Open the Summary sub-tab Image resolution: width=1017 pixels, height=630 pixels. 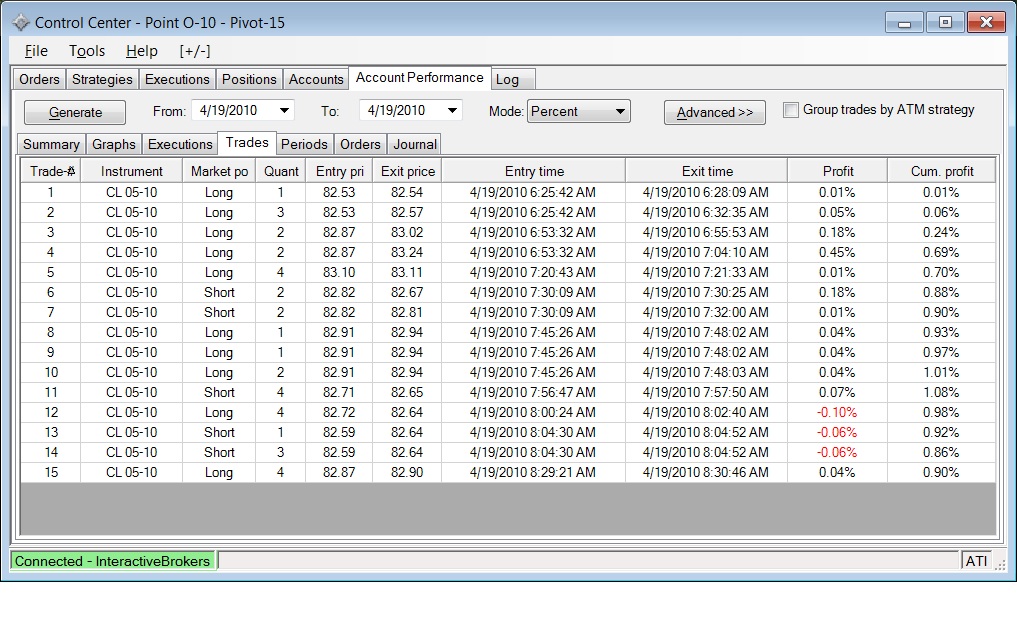[51, 144]
